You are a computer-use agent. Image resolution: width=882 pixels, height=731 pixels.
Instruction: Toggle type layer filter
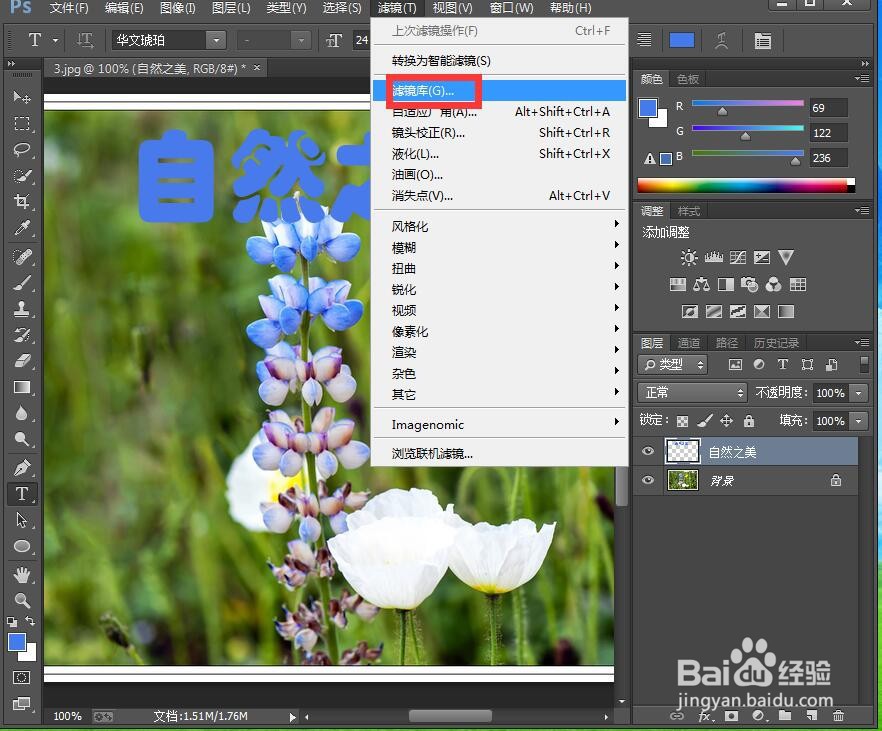coord(782,364)
